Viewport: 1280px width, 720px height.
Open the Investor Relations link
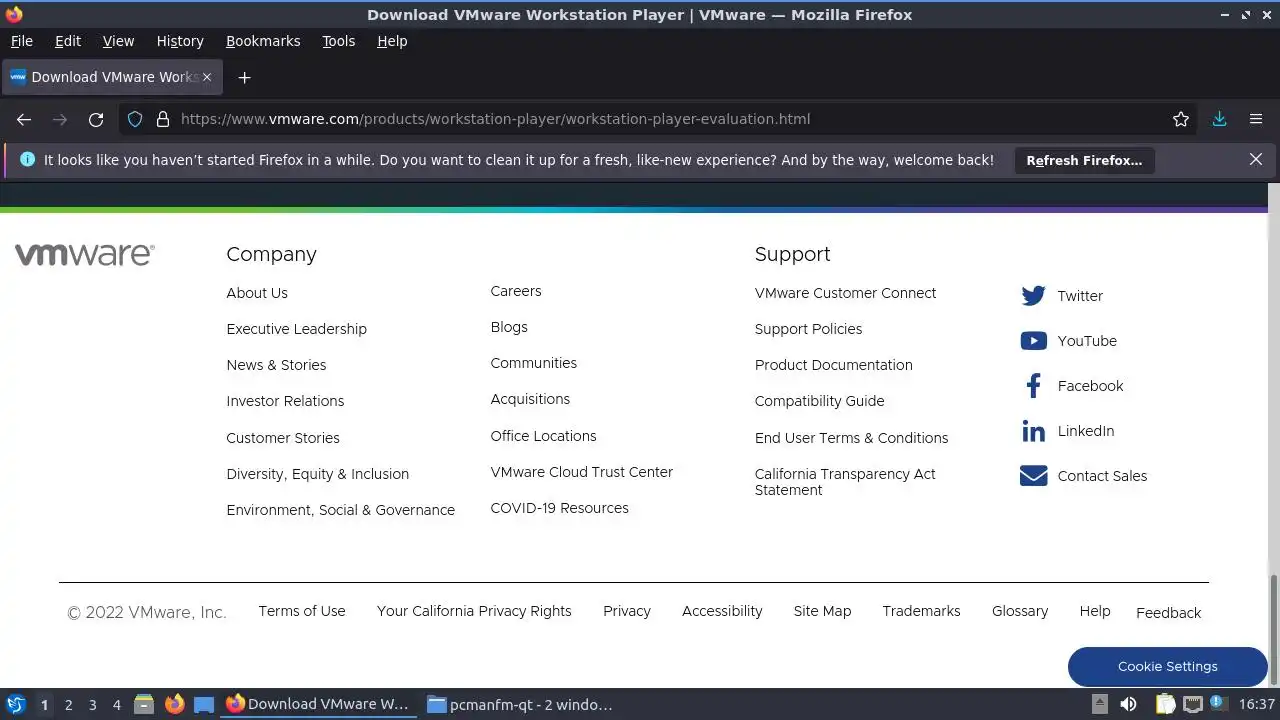pos(285,401)
